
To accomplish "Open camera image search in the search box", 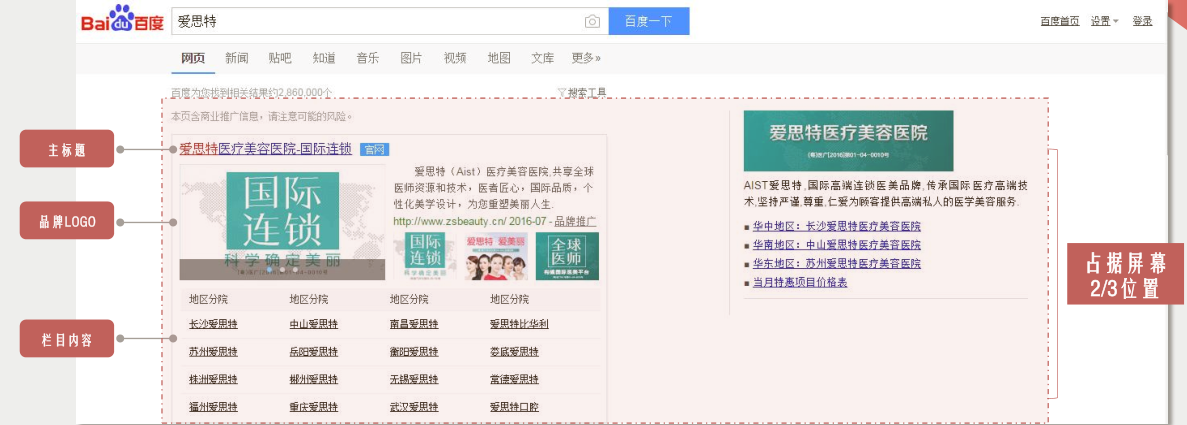I will tap(592, 21).
